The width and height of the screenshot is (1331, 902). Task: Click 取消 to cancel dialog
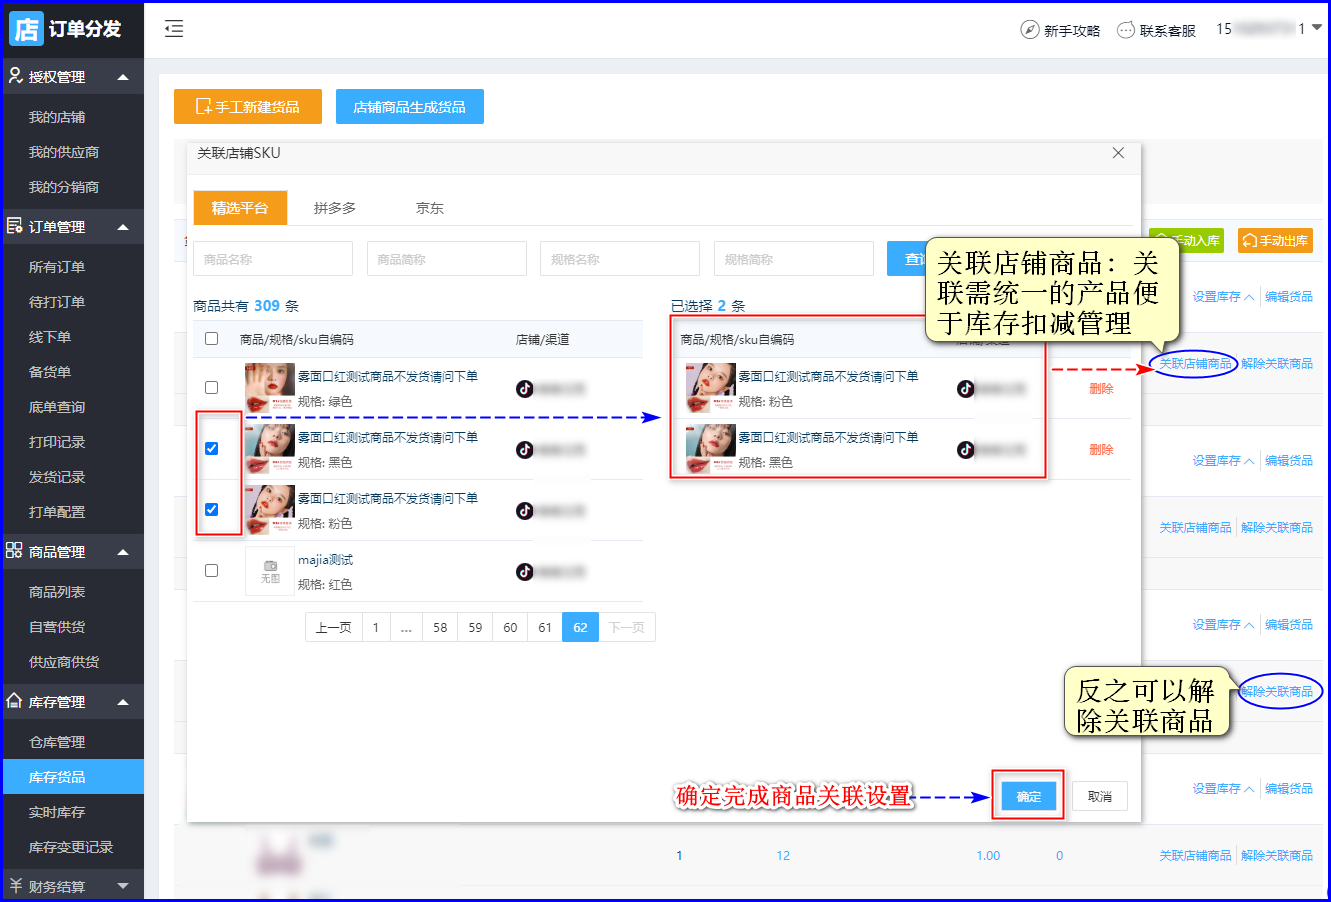[x=1100, y=796]
